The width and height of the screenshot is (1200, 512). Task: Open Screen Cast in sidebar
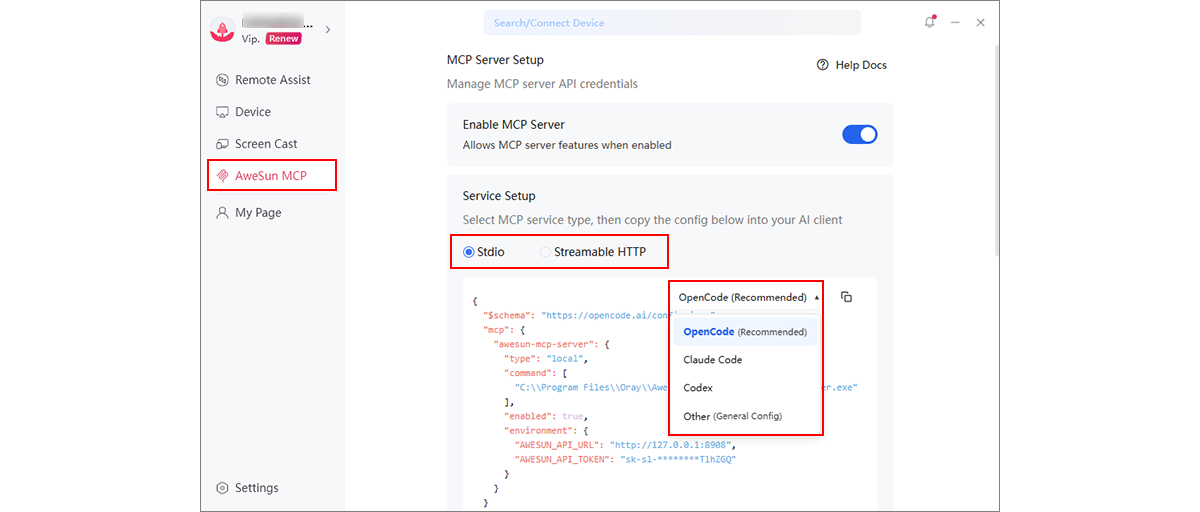[257, 144]
